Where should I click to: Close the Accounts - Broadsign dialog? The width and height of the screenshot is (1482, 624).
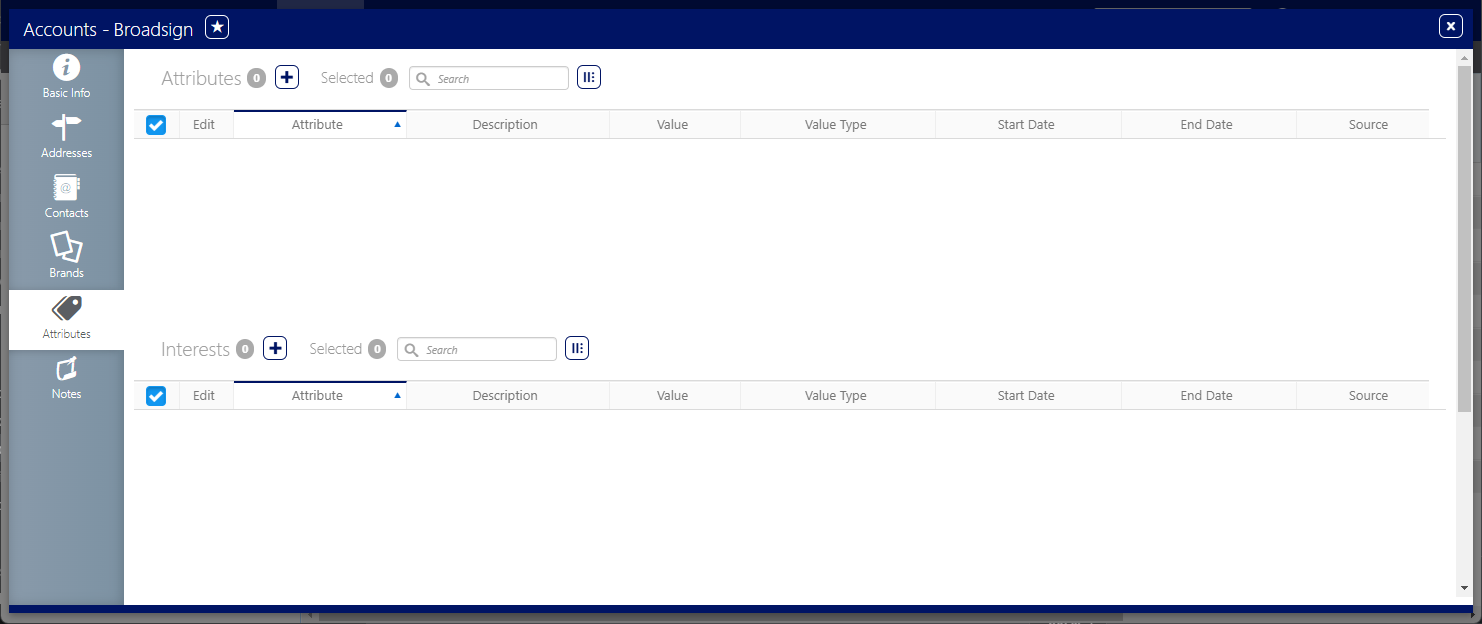pos(1450,27)
